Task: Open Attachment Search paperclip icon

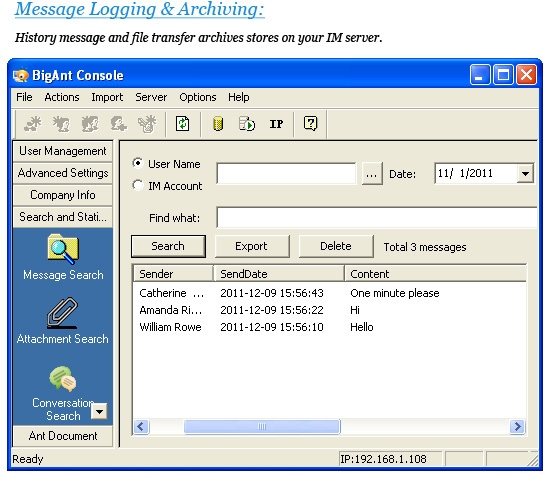Action: point(62,313)
